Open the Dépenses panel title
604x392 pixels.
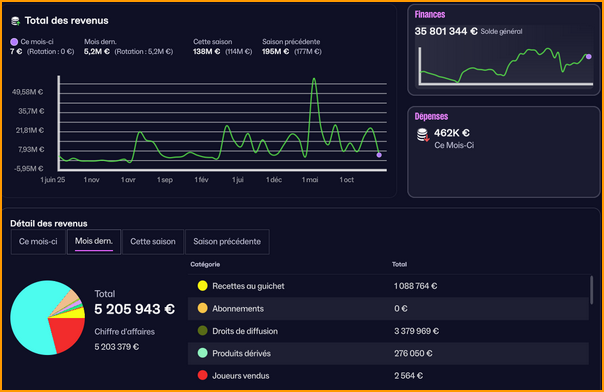pos(431,116)
